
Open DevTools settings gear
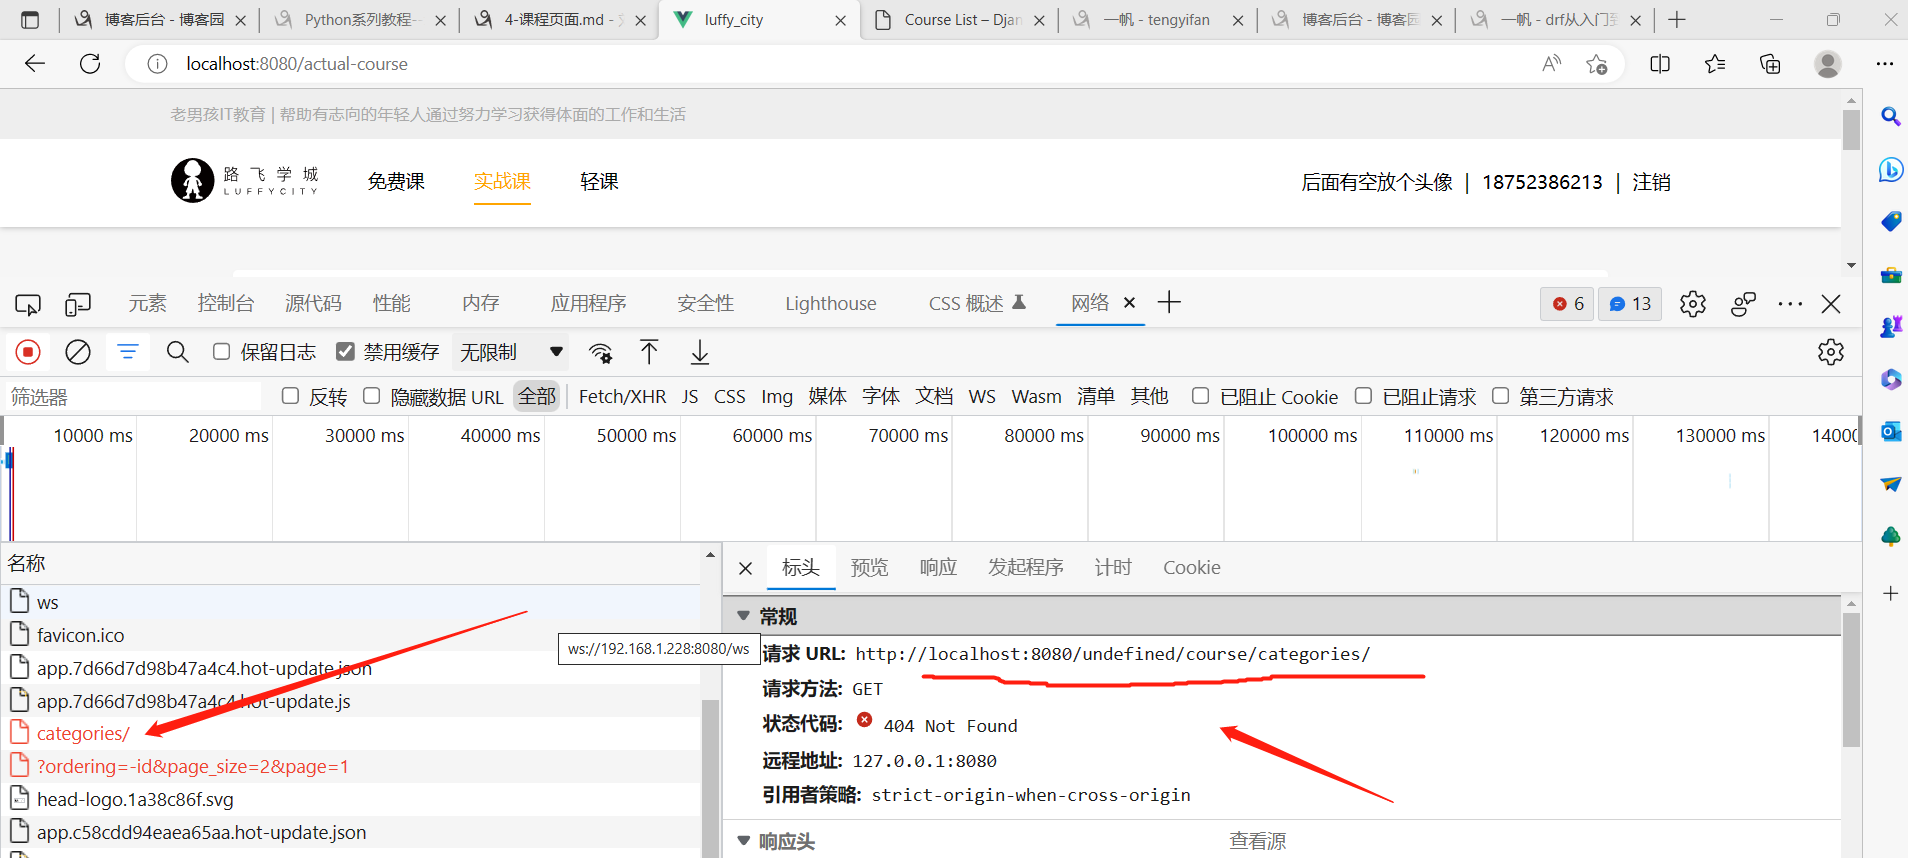point(1693,304)
